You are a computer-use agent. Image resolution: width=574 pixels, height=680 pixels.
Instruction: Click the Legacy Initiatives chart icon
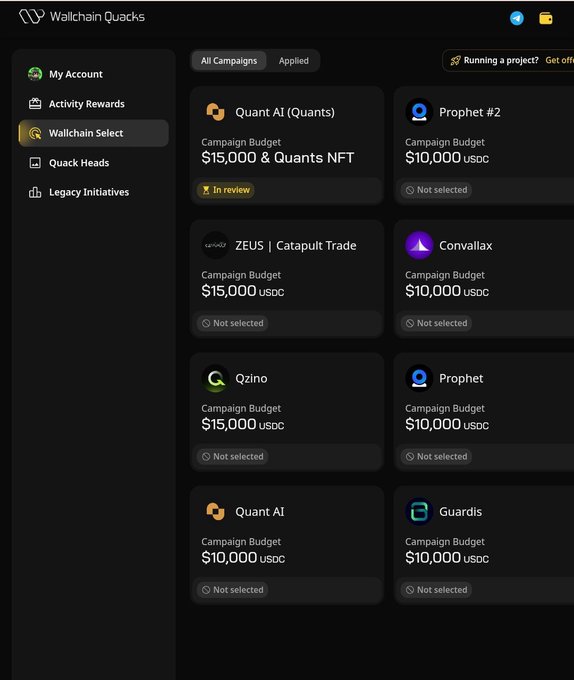tap(35, 192)
